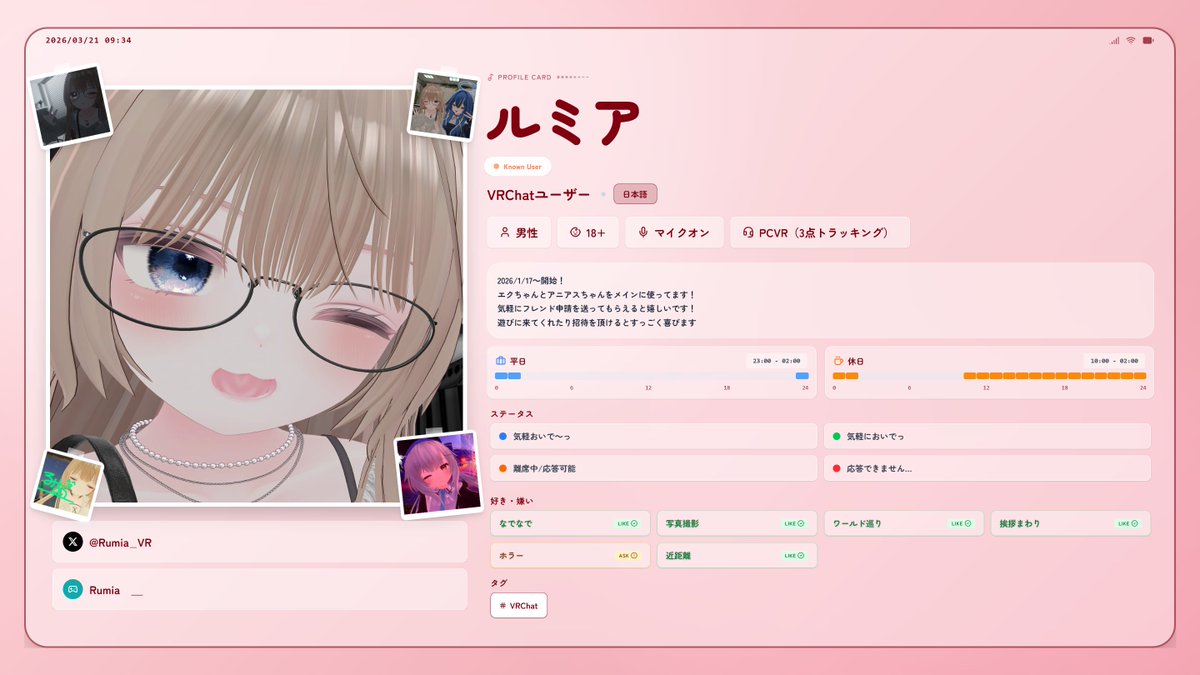Click the headset icon on the PCVR badge
The image size is (1200, 675).
[748, 231]
